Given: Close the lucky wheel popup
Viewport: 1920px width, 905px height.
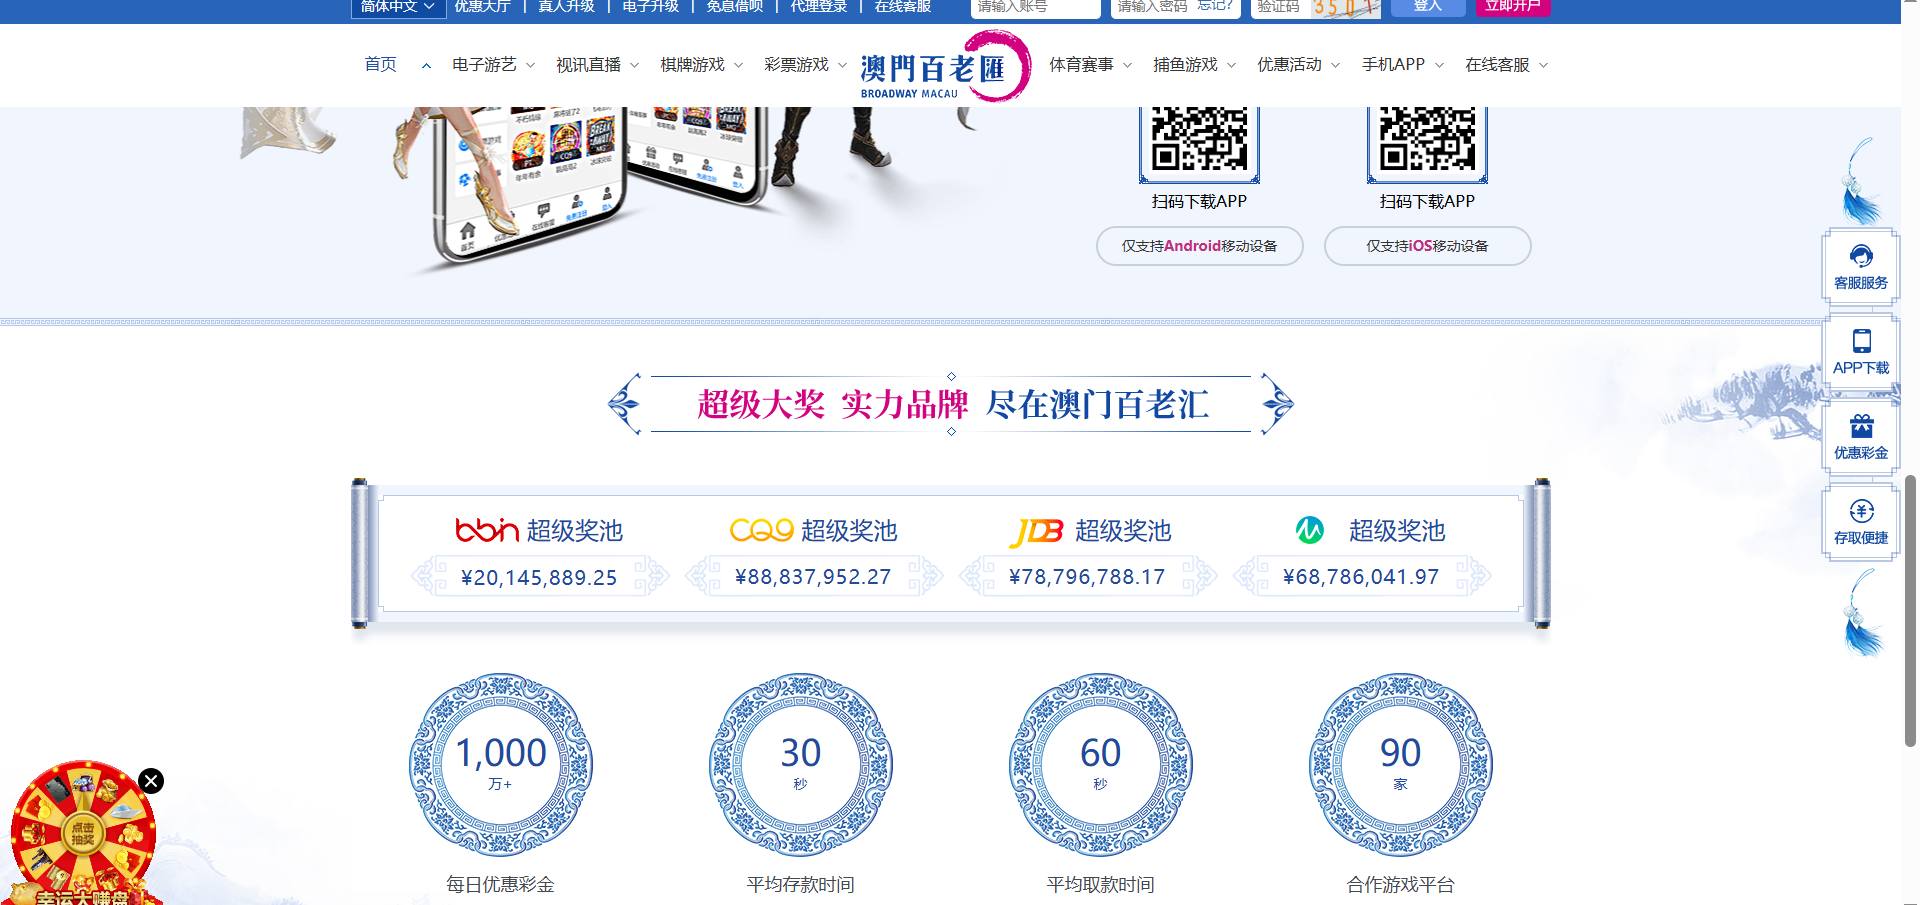Looking at the screenshot, I should 151,781.
